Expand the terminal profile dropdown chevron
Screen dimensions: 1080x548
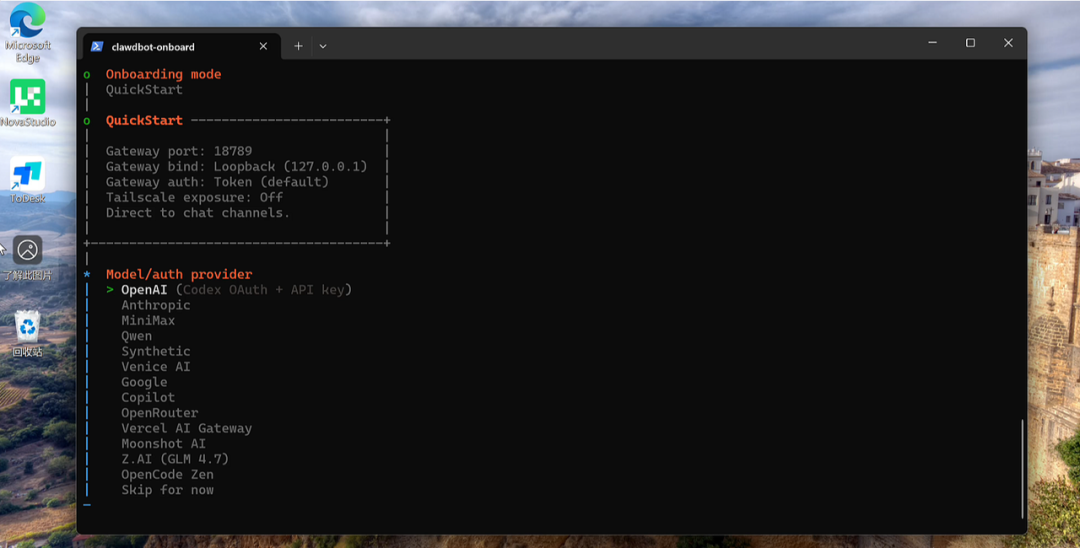tap(323, 46)
